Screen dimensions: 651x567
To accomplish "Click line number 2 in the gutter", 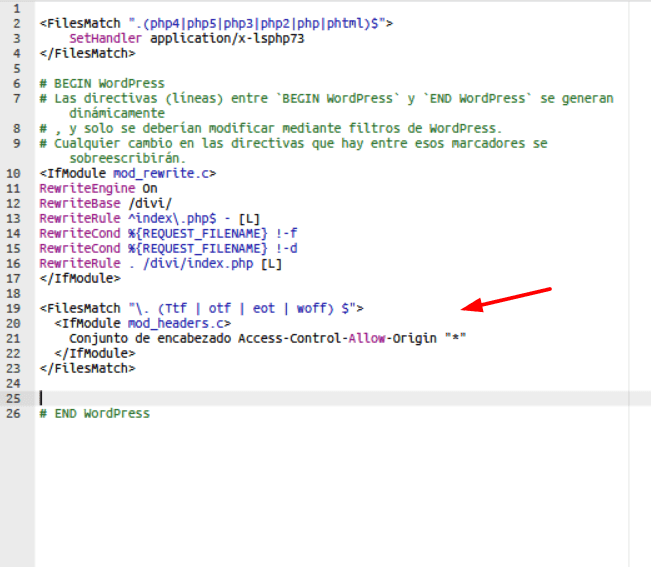I will click(x=17, y=23).
